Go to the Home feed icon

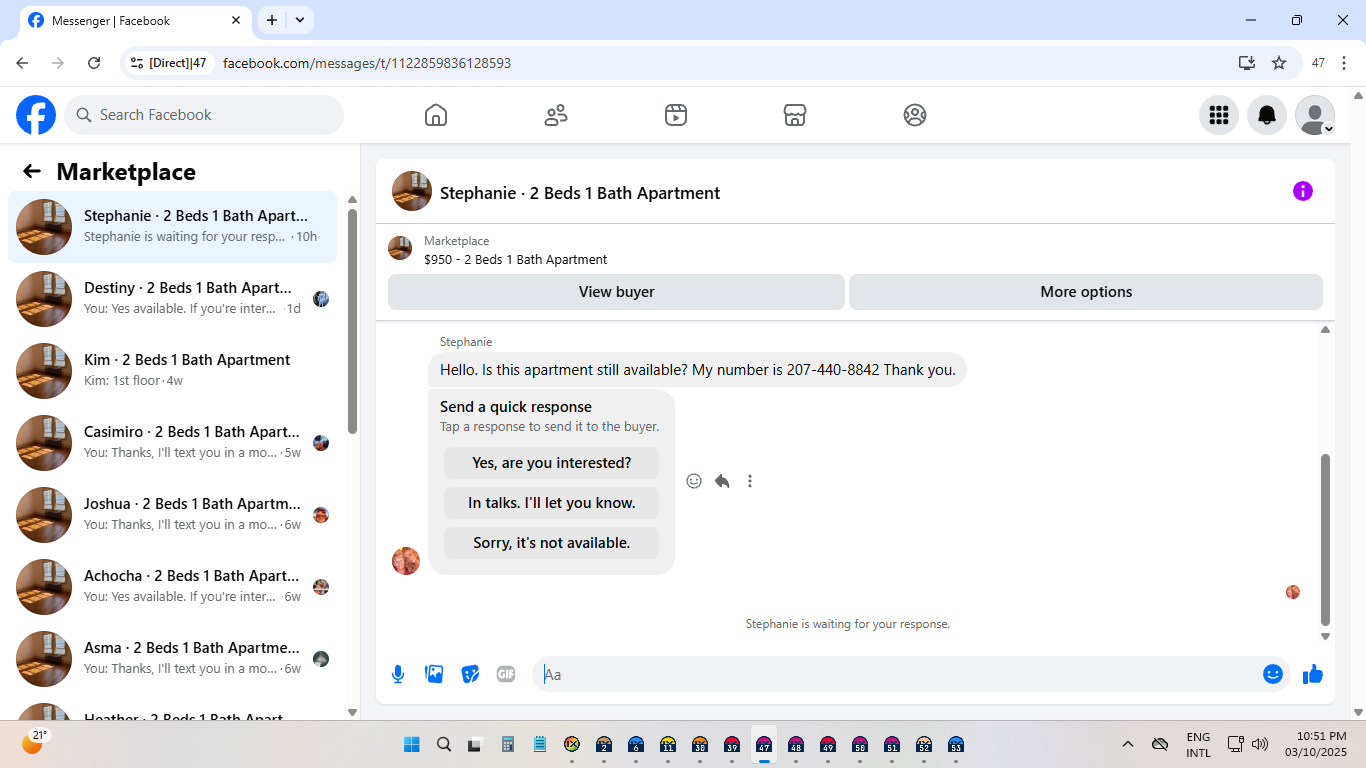[x=436, y=115]
